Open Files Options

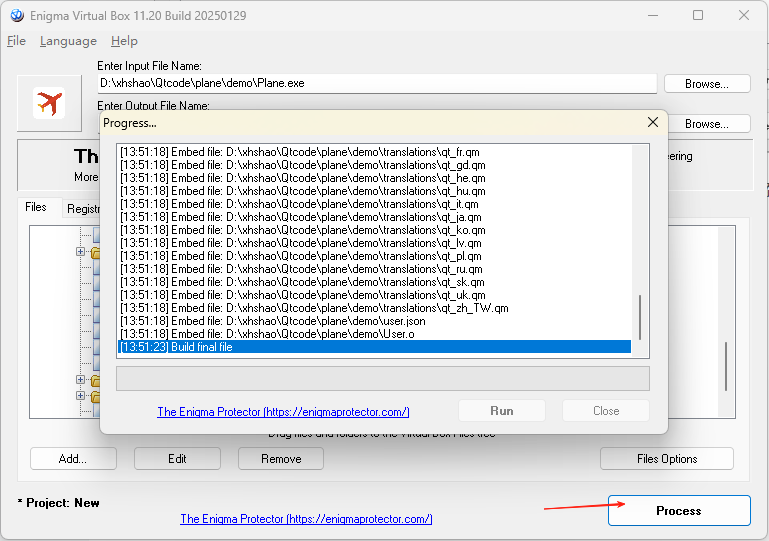(667, 459)
